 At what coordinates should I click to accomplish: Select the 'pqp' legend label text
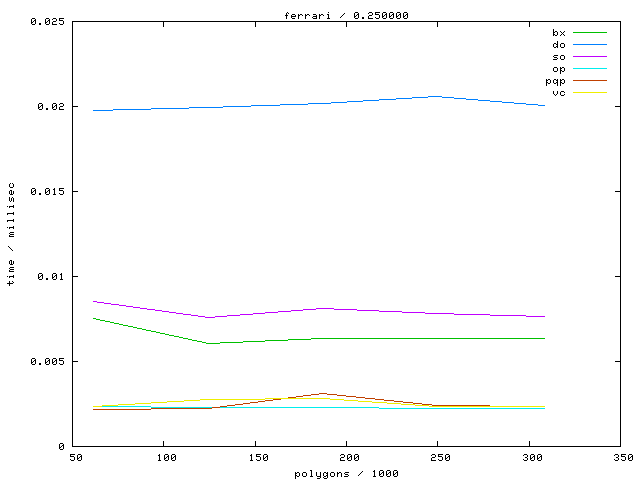click(x=555, y=81)
